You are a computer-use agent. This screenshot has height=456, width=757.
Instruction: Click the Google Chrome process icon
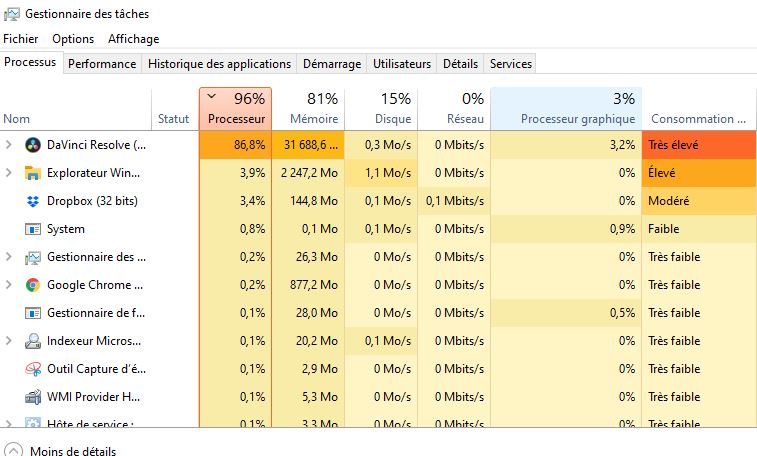tap(32, 285)
